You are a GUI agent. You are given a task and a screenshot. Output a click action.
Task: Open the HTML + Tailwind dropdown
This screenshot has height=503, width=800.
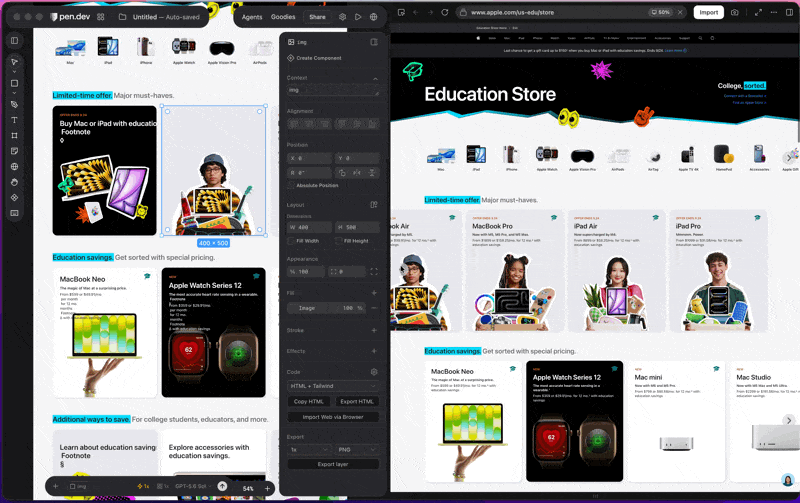[x=333, y=386]
